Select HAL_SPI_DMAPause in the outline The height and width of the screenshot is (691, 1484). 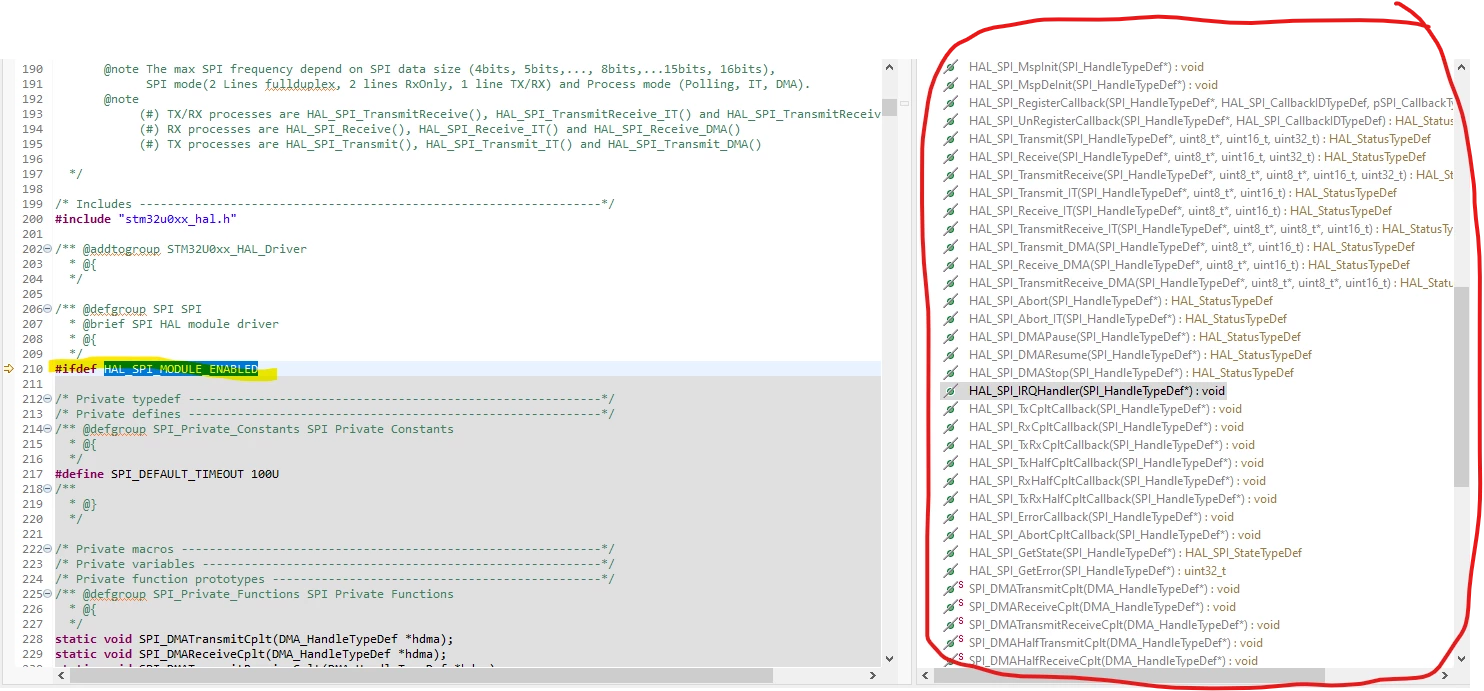(x=1135, y=337)
